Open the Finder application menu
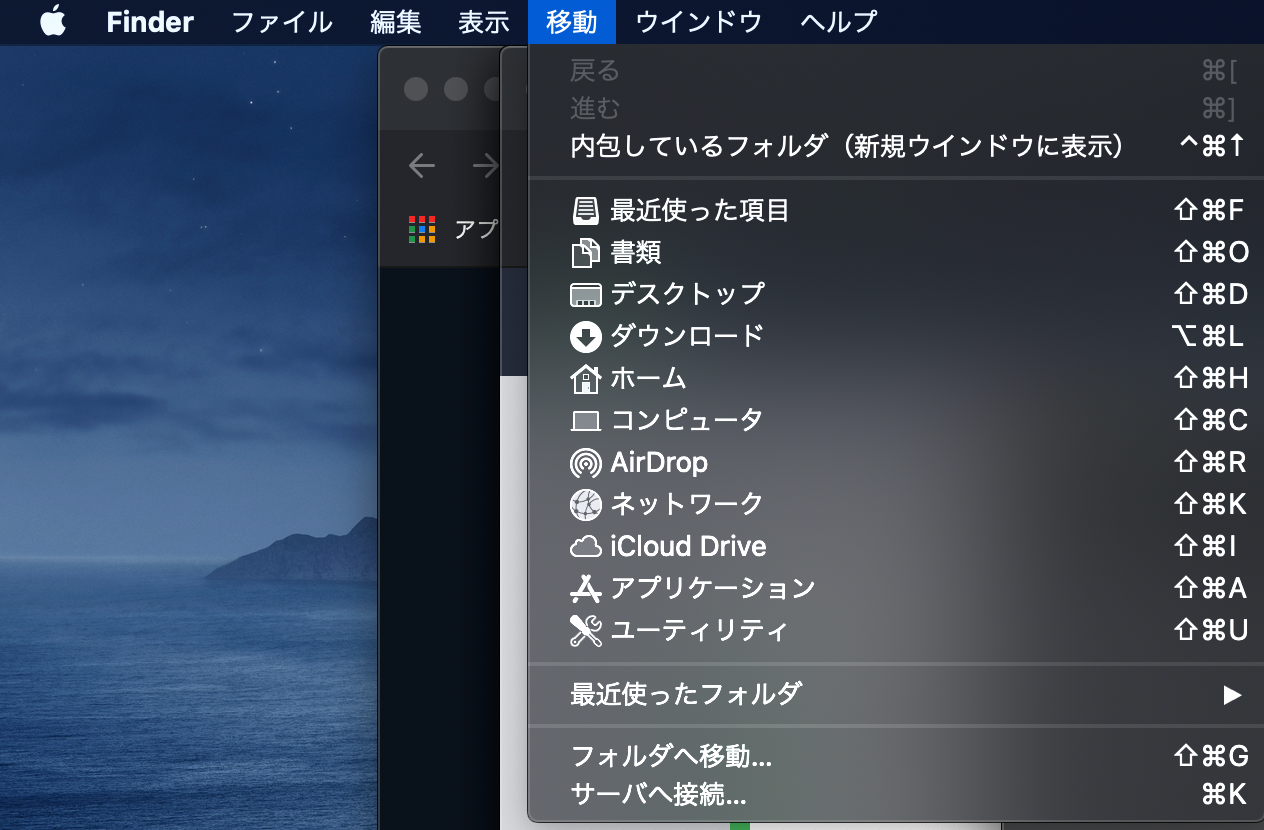The height and width of the screenshot is (830, 1264). pyautogui.click(x=150, y=22)
